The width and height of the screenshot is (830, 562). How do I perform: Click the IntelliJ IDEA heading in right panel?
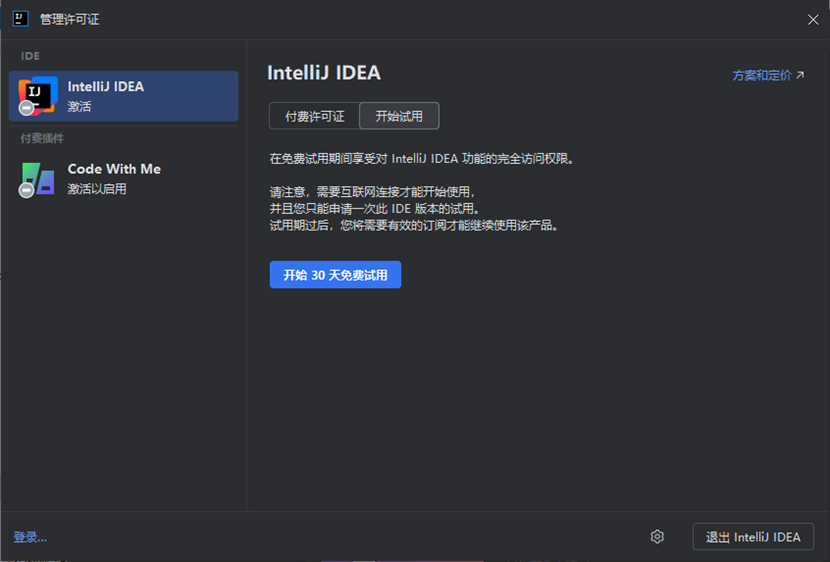[x=324, y=73]
